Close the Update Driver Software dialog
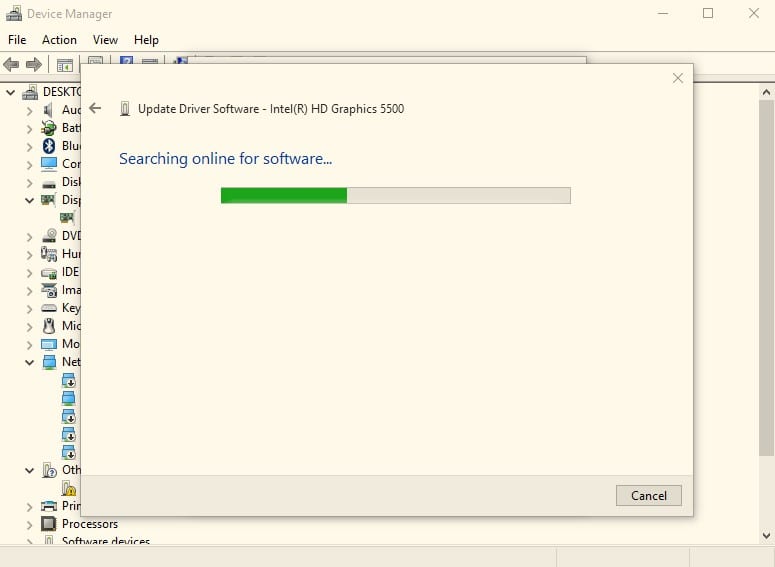Screen dimensions: 775x567 click(677, 78)
